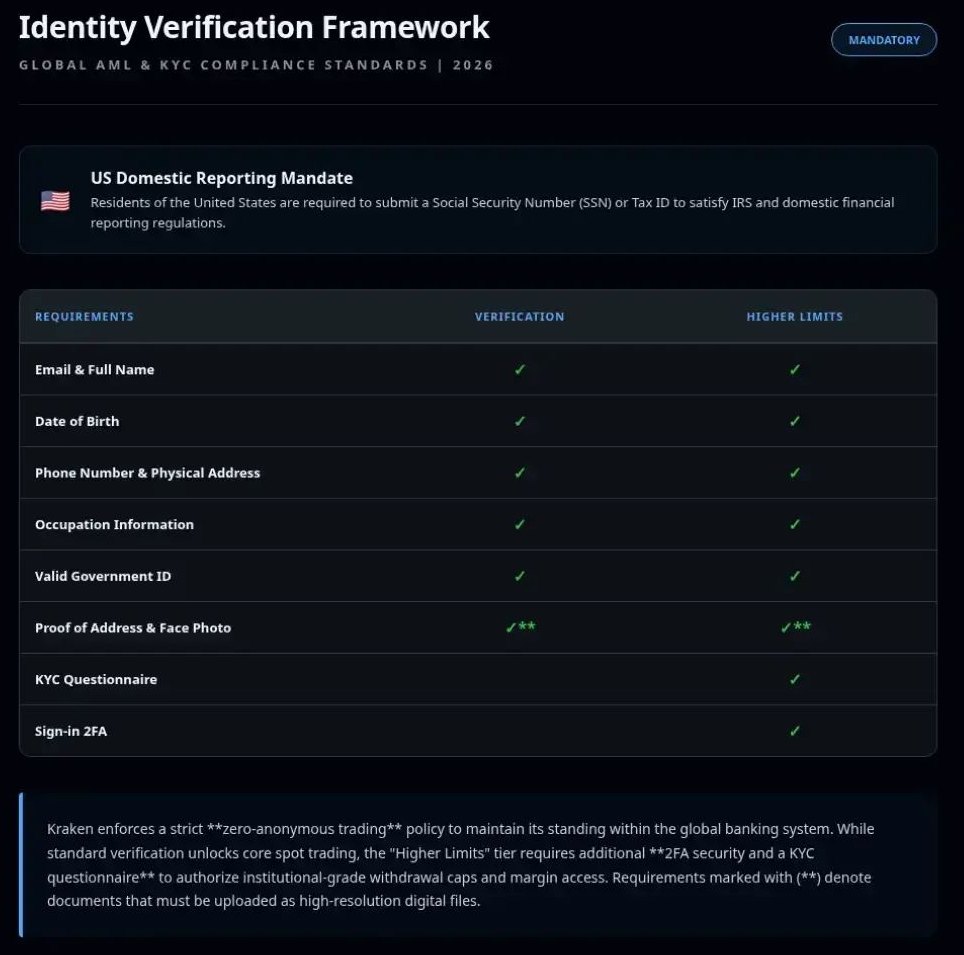Click the US flag icon
The width and height of the screenshot is (964, 955).
[56, 200]
